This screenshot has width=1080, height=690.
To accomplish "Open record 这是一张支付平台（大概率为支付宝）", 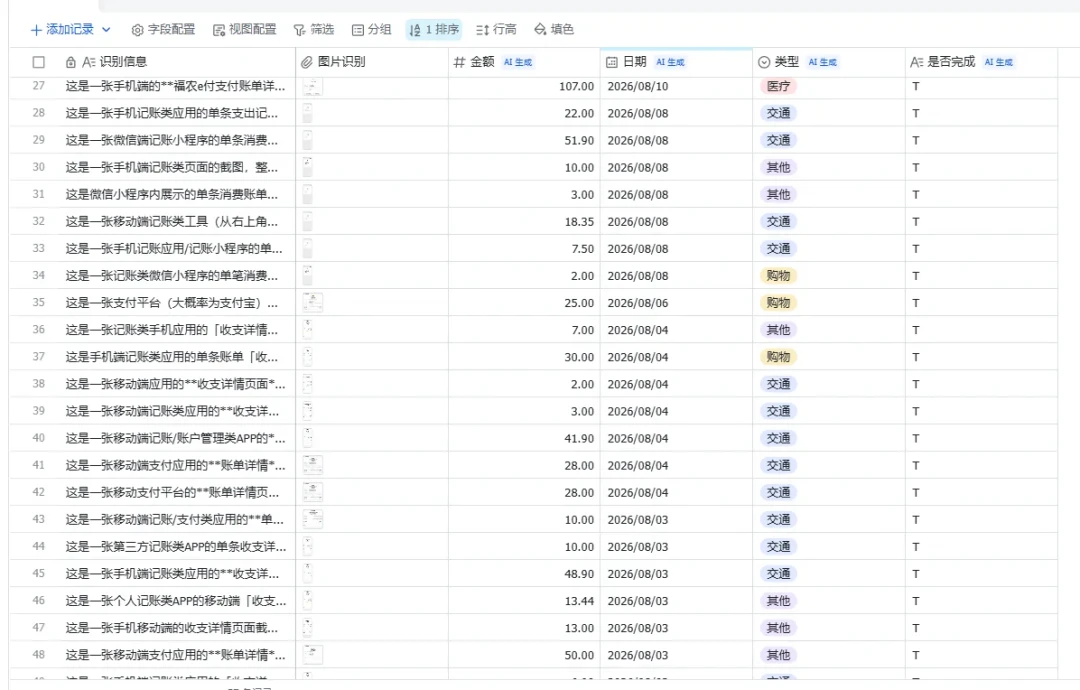I will pos(172,302).
